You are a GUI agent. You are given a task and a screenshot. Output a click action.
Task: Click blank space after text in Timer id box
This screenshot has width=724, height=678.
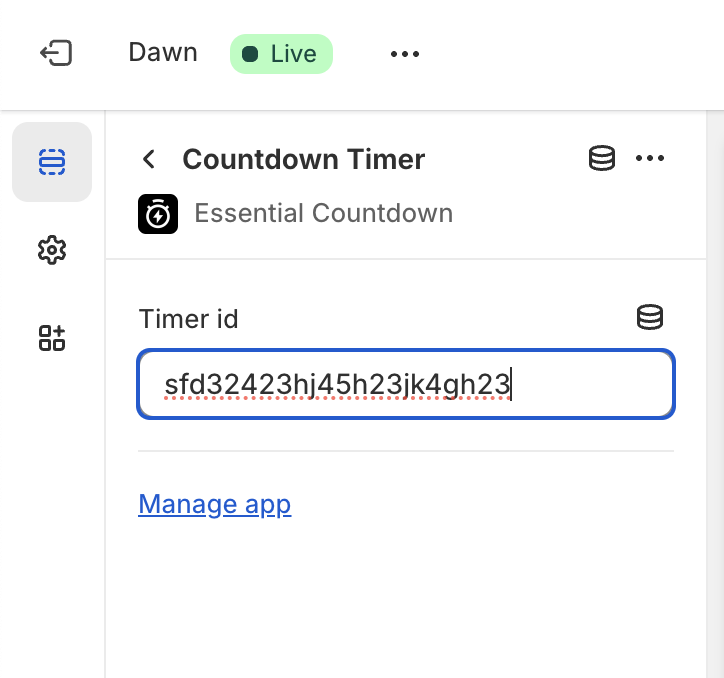click(x=591, y=384)
